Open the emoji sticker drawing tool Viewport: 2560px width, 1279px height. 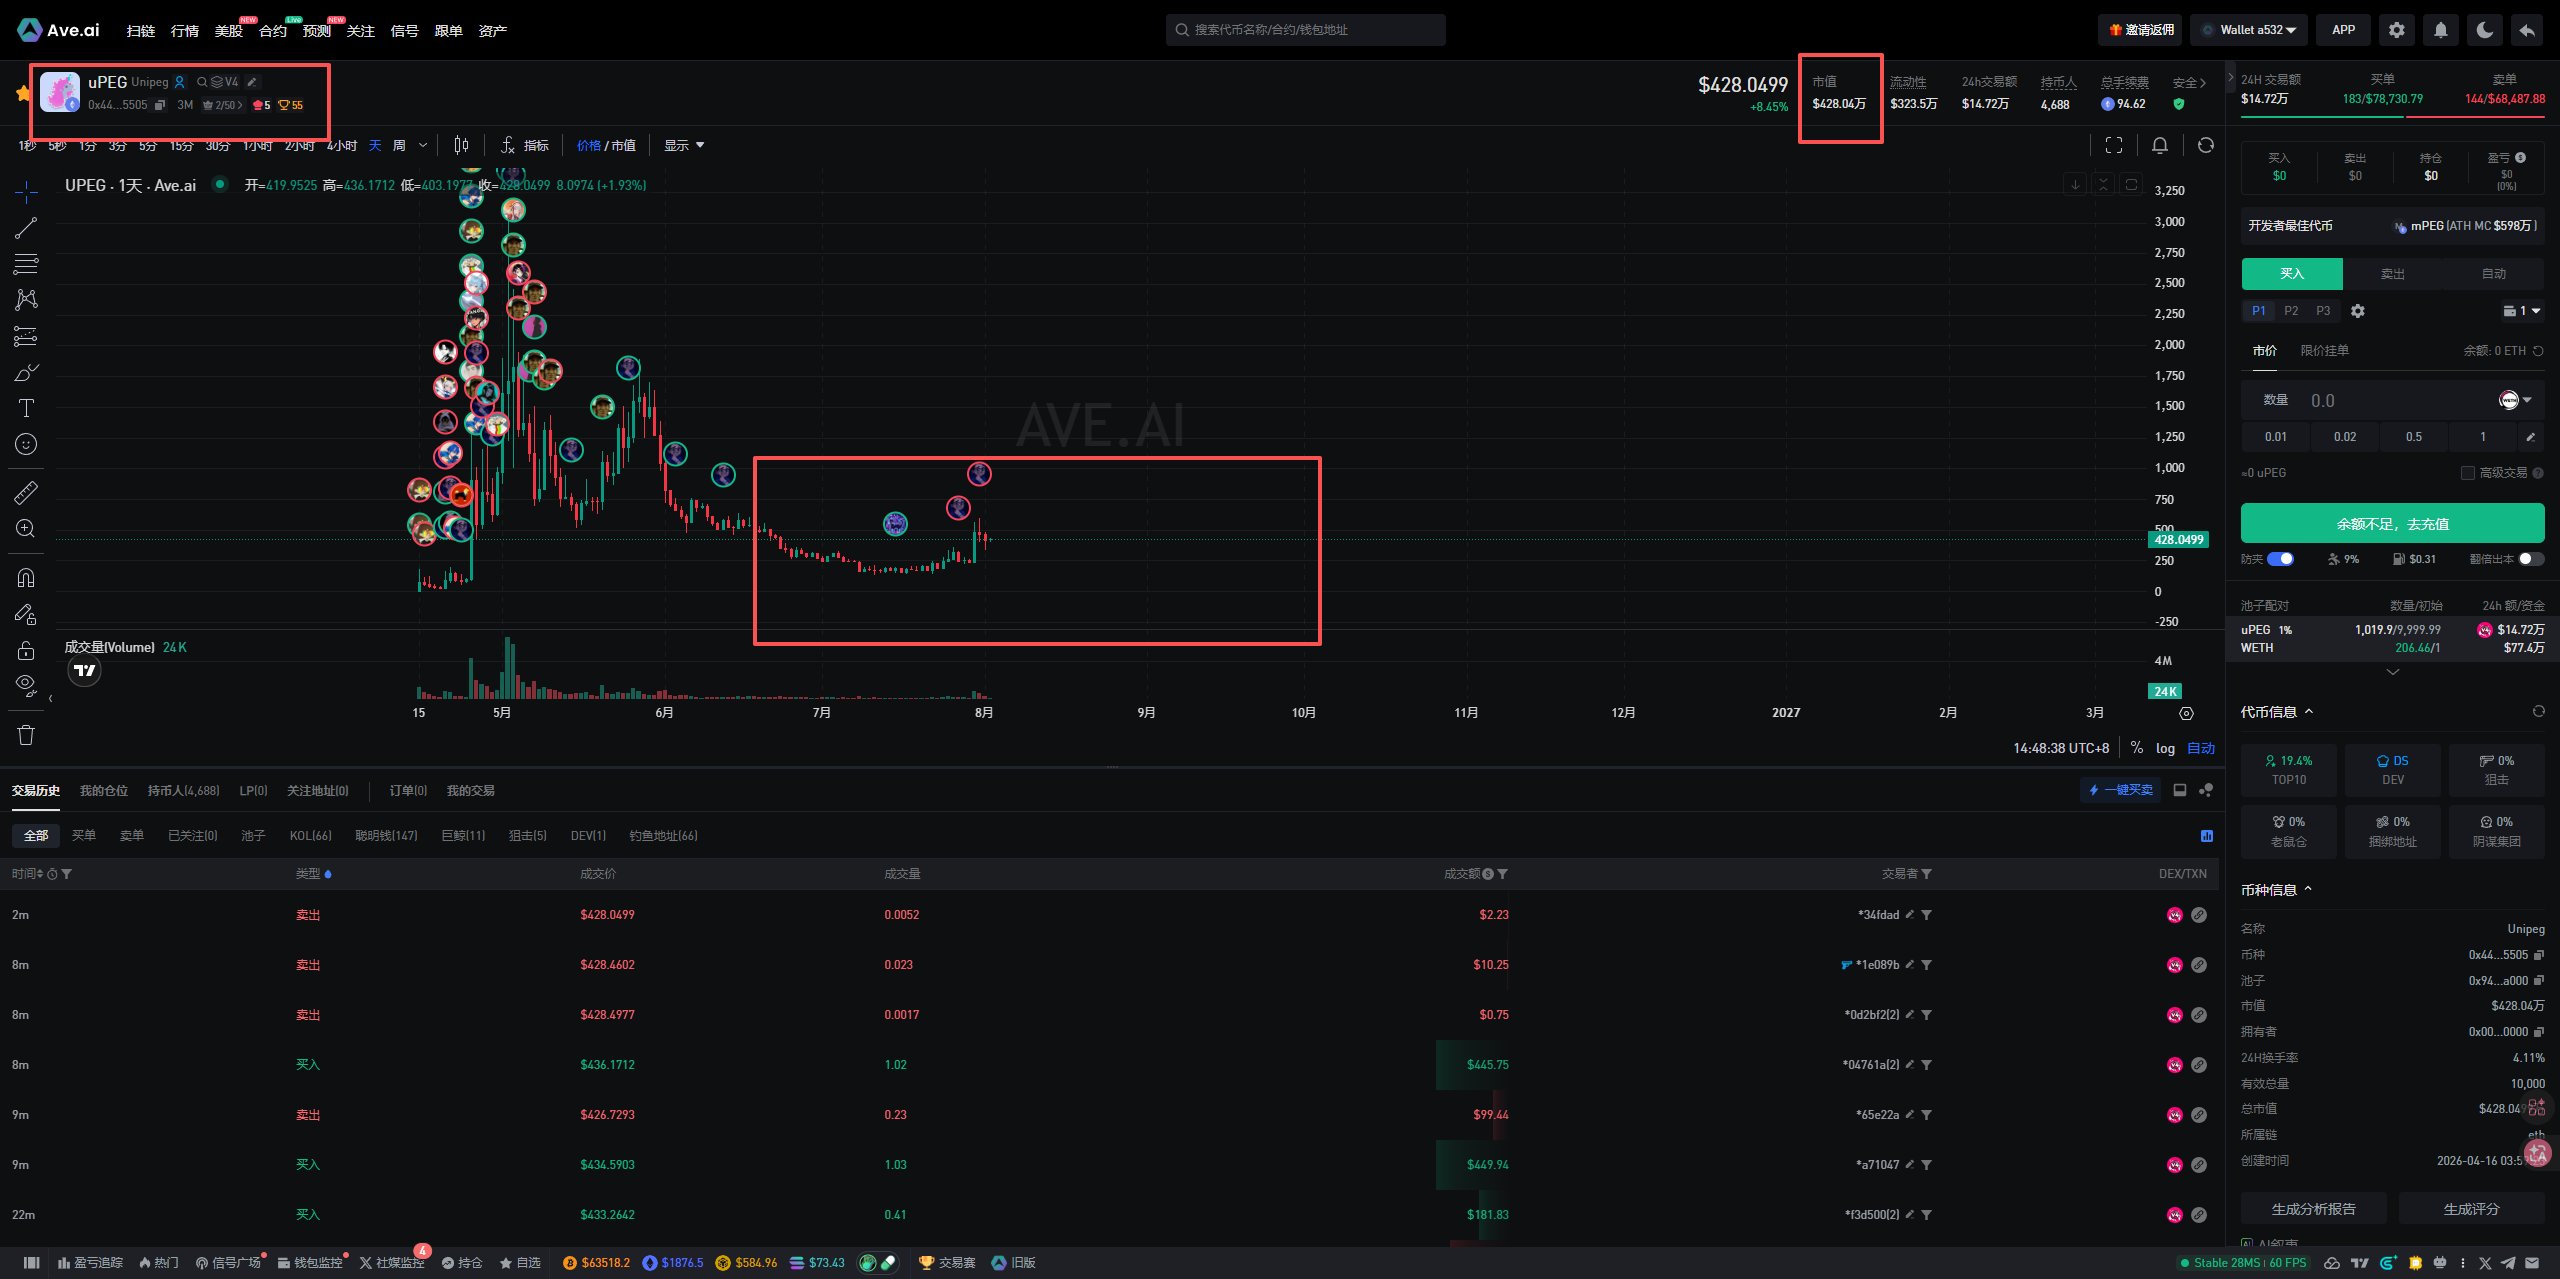point(26,444)
